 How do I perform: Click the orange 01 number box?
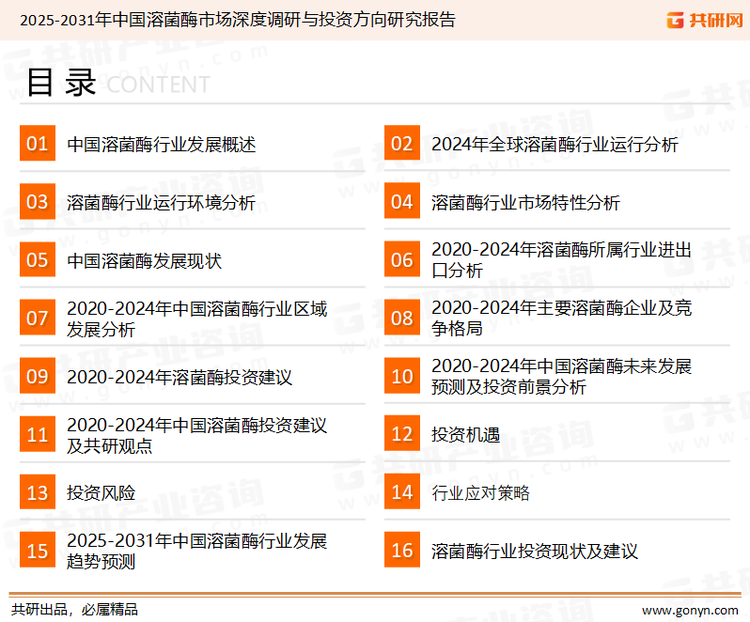point(37,144)
